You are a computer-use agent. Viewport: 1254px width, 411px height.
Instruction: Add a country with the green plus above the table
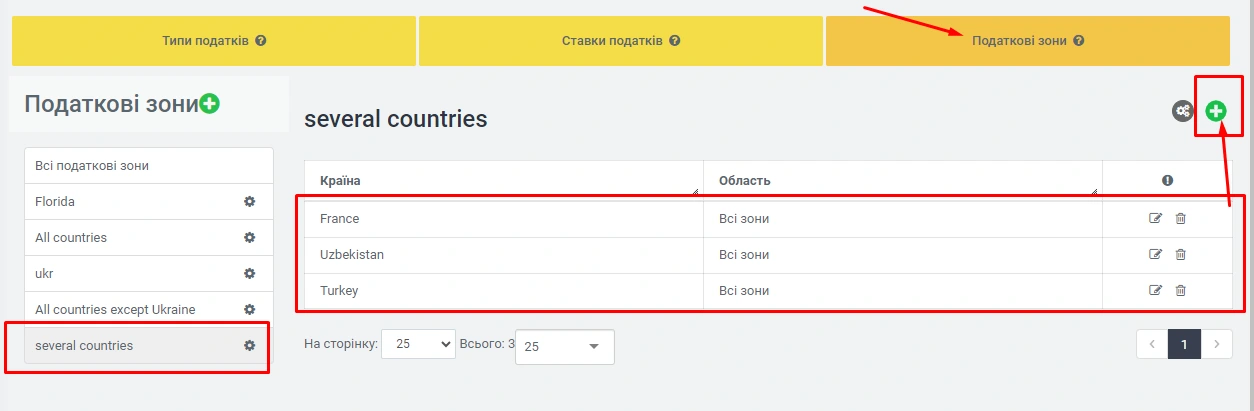[1216, 111]
